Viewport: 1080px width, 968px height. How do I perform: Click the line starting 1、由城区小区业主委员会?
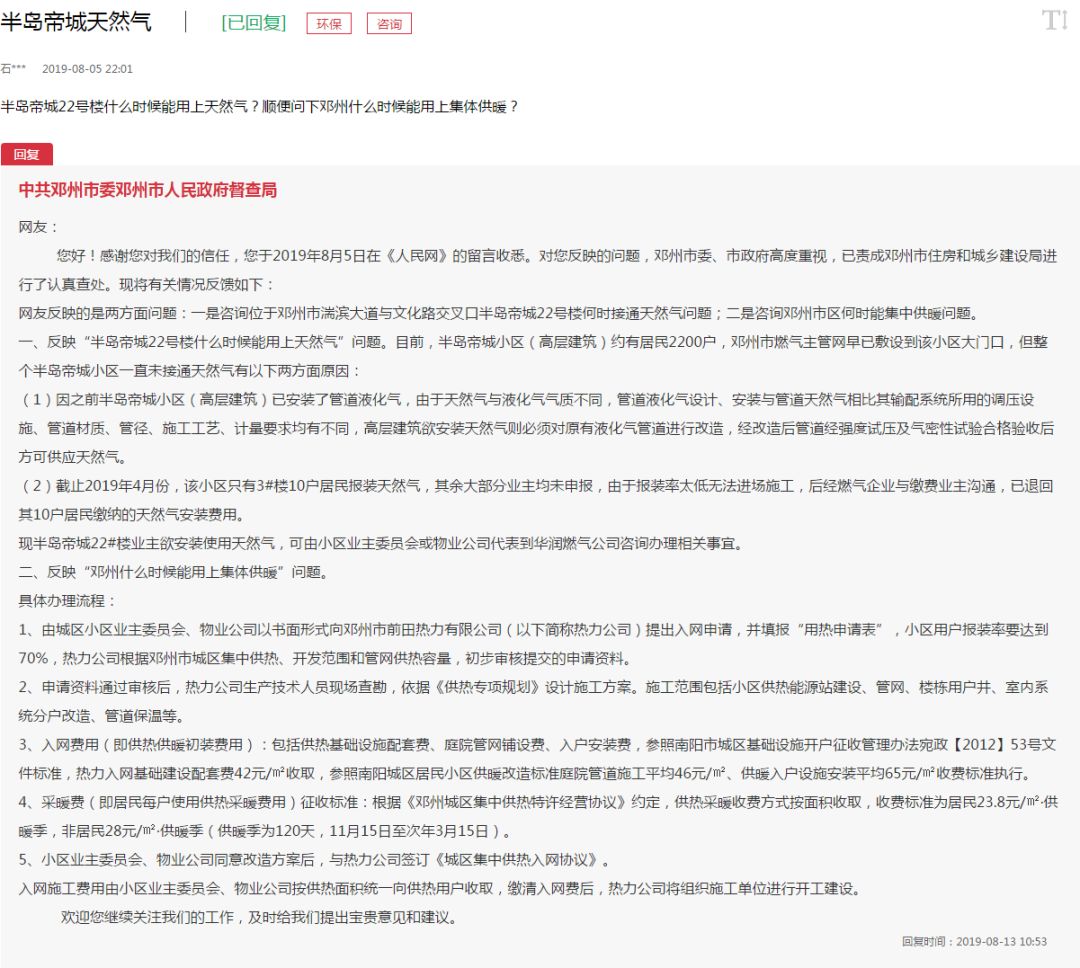tap(533, 629)
